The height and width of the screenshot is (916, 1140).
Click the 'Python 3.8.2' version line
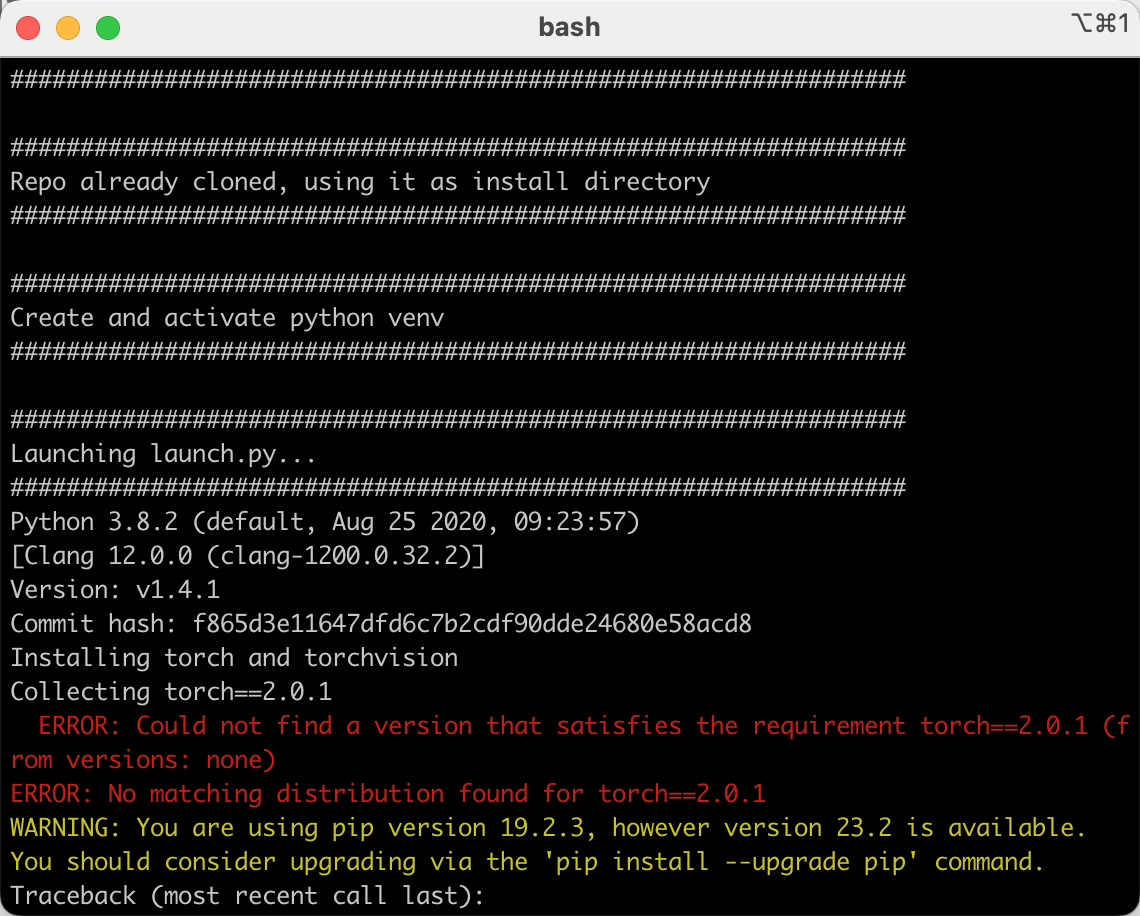pyautogui.click(x=325, y=522)
